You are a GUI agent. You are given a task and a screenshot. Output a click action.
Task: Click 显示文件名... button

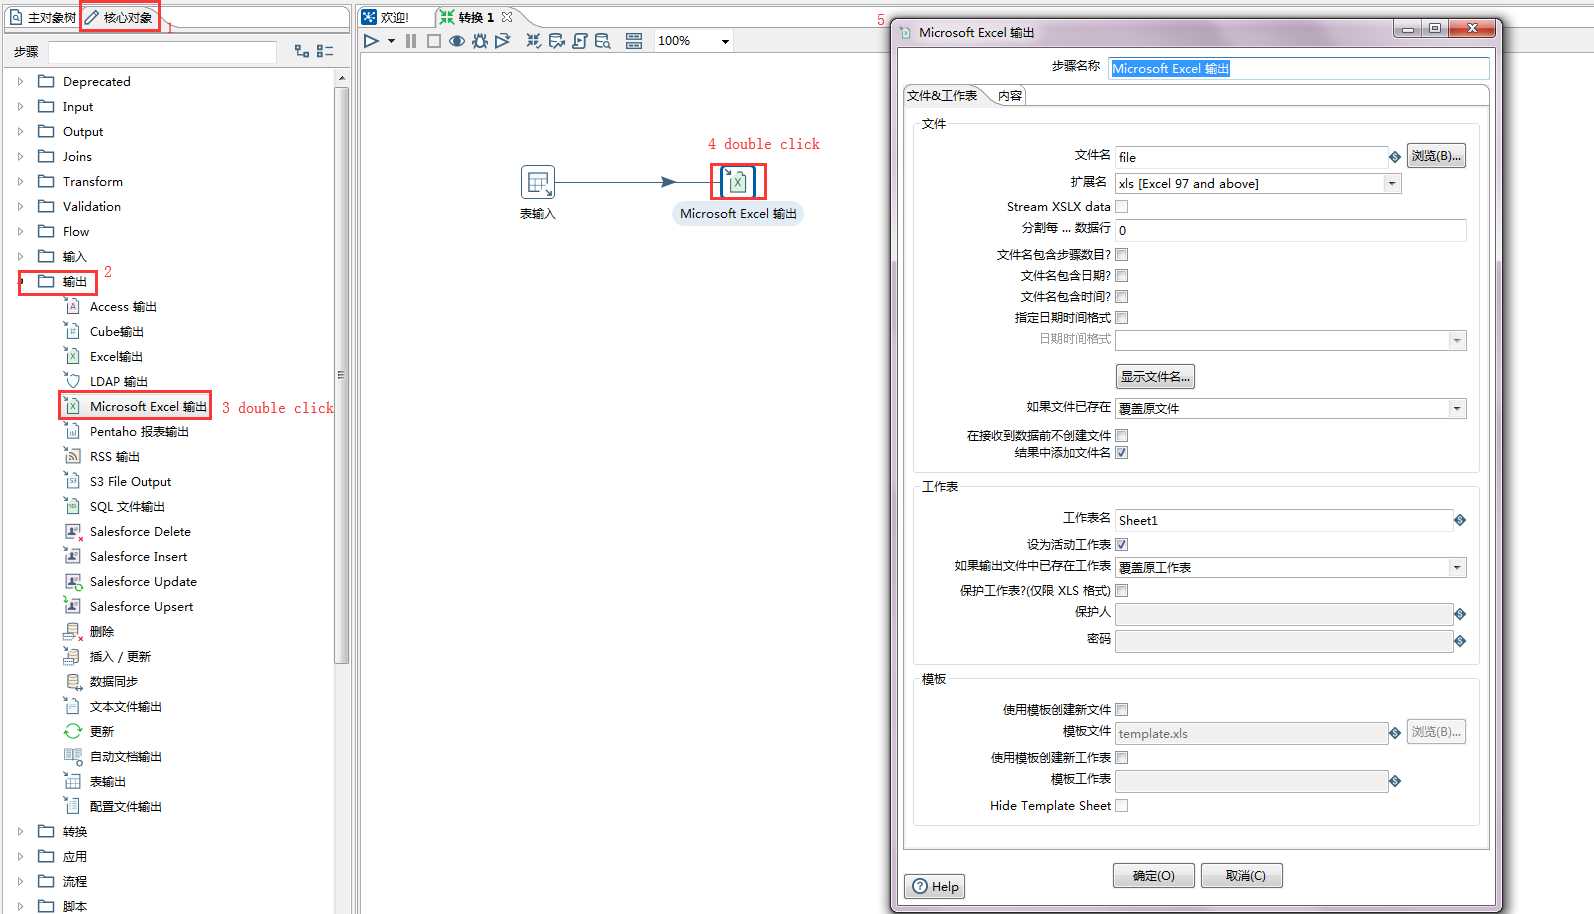1155,377
